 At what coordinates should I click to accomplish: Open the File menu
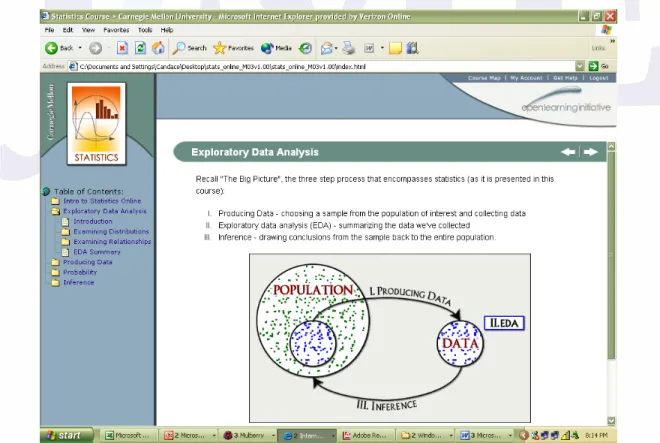pos(49,30)
